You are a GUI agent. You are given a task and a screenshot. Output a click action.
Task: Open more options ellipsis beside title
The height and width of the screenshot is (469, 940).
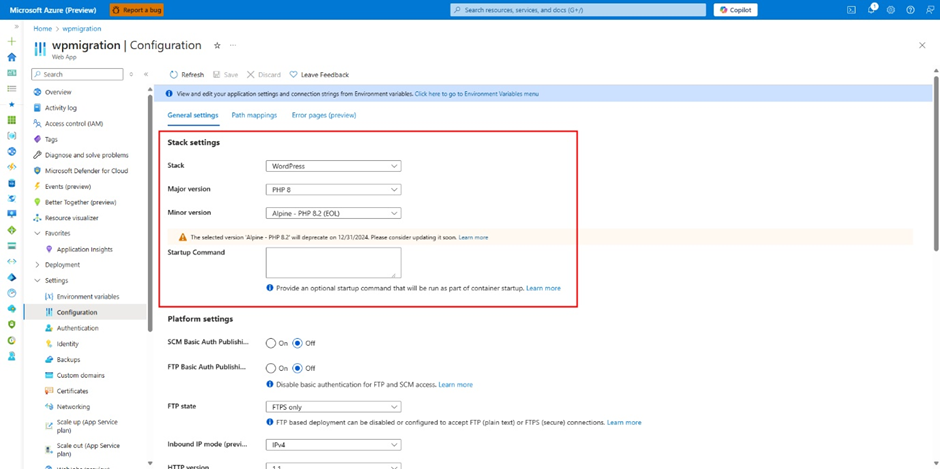coord(233,46)
